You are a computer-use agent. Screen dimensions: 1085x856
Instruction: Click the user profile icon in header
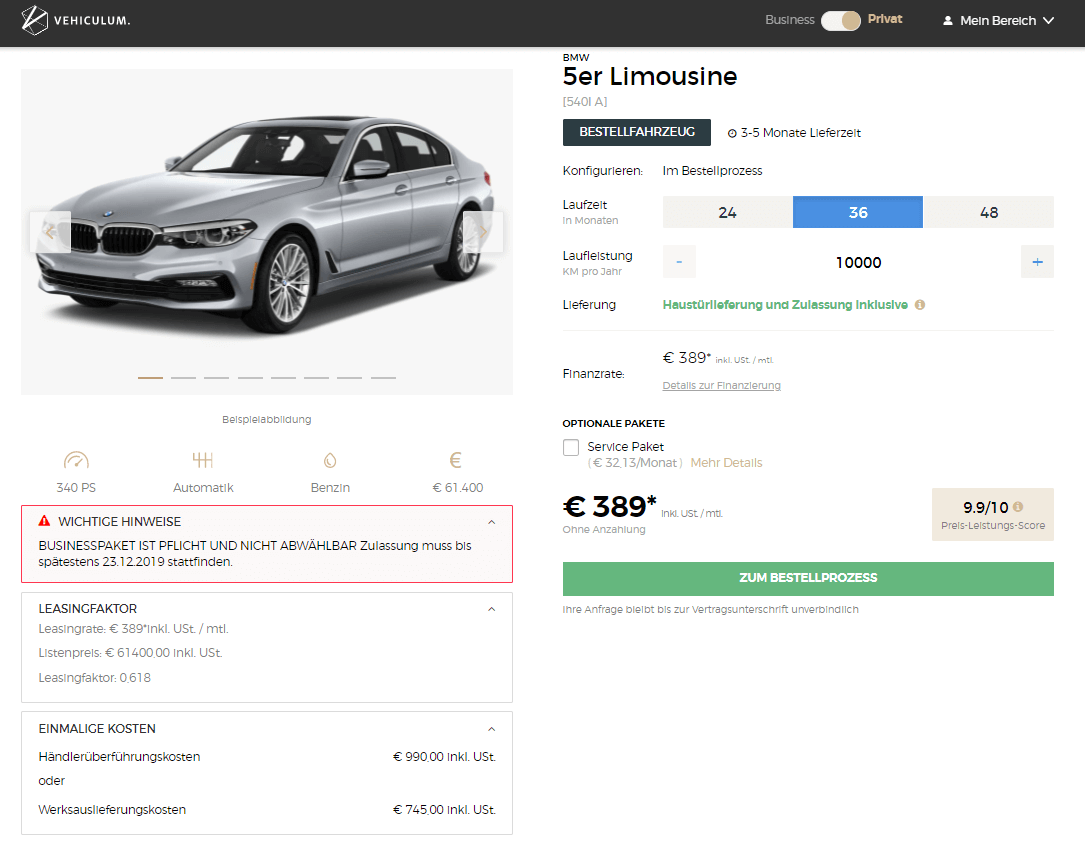[948, 21]
